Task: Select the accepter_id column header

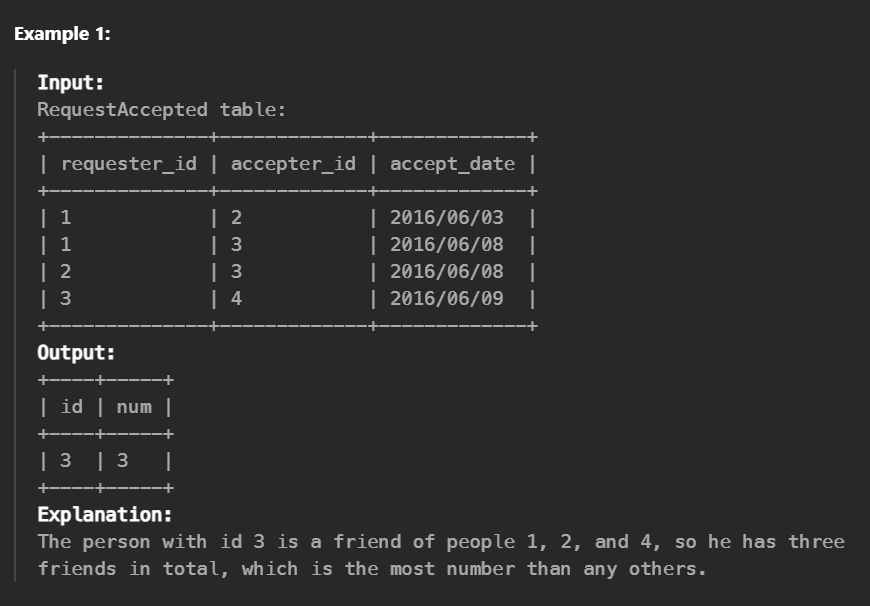Action: tap(293, 164)
